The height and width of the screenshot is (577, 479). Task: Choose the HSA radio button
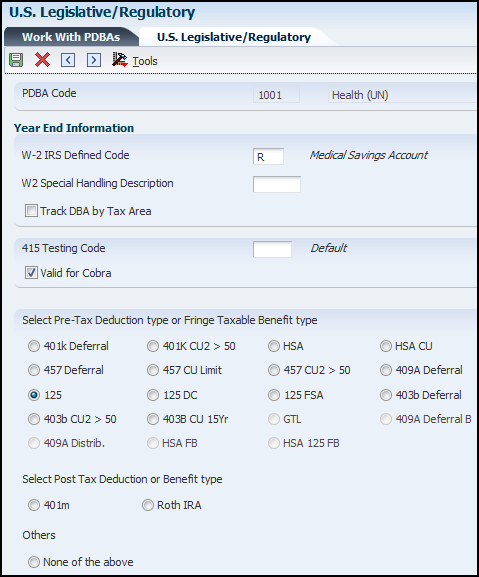pos(274,346)
